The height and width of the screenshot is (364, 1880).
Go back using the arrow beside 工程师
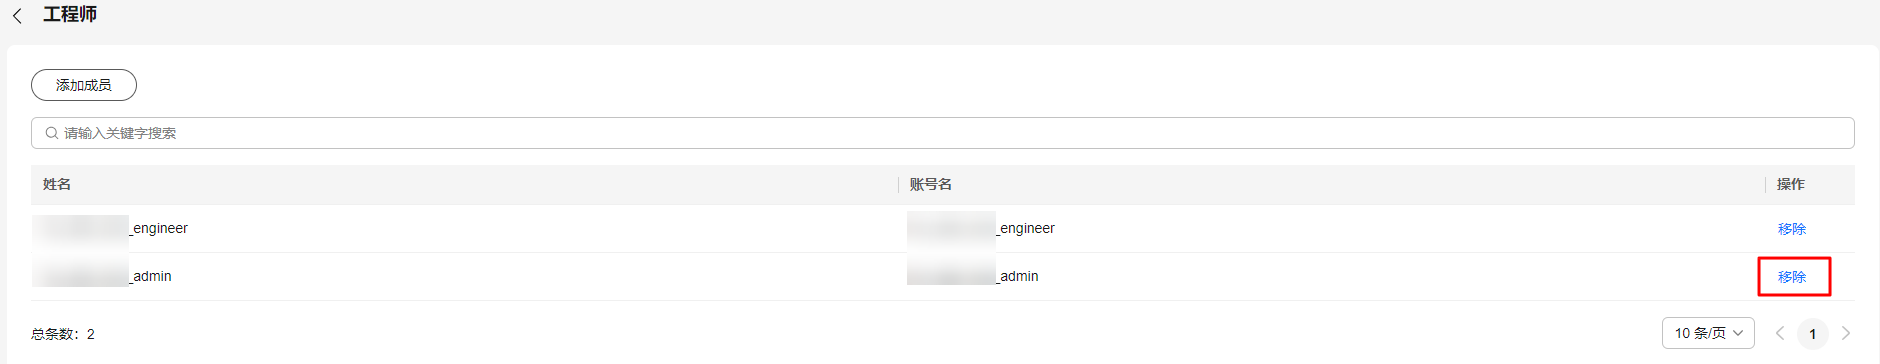coord(17,16)
